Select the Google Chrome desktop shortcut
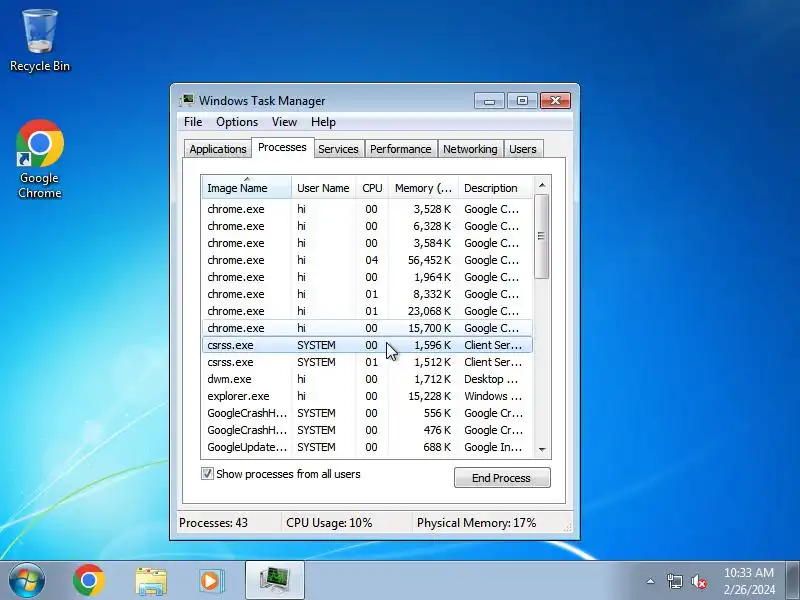The height and width of the screenshot is (600, 800). (x=40, y=159)
